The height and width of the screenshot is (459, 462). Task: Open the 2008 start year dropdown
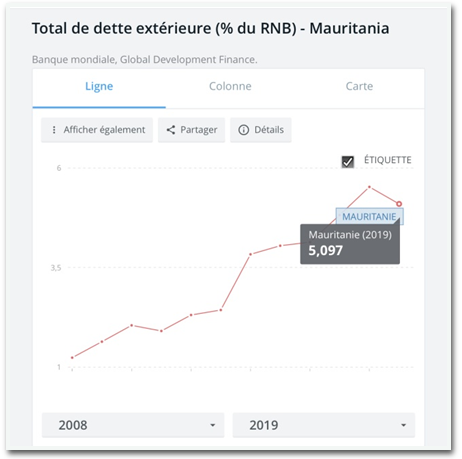click(133, 425)
